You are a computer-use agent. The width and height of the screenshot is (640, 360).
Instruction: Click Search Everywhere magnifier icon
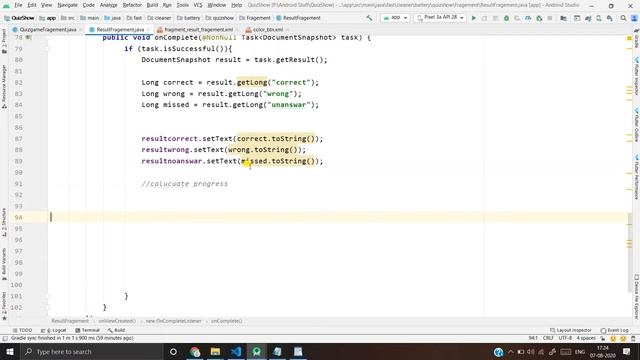[x=623, y=18]
